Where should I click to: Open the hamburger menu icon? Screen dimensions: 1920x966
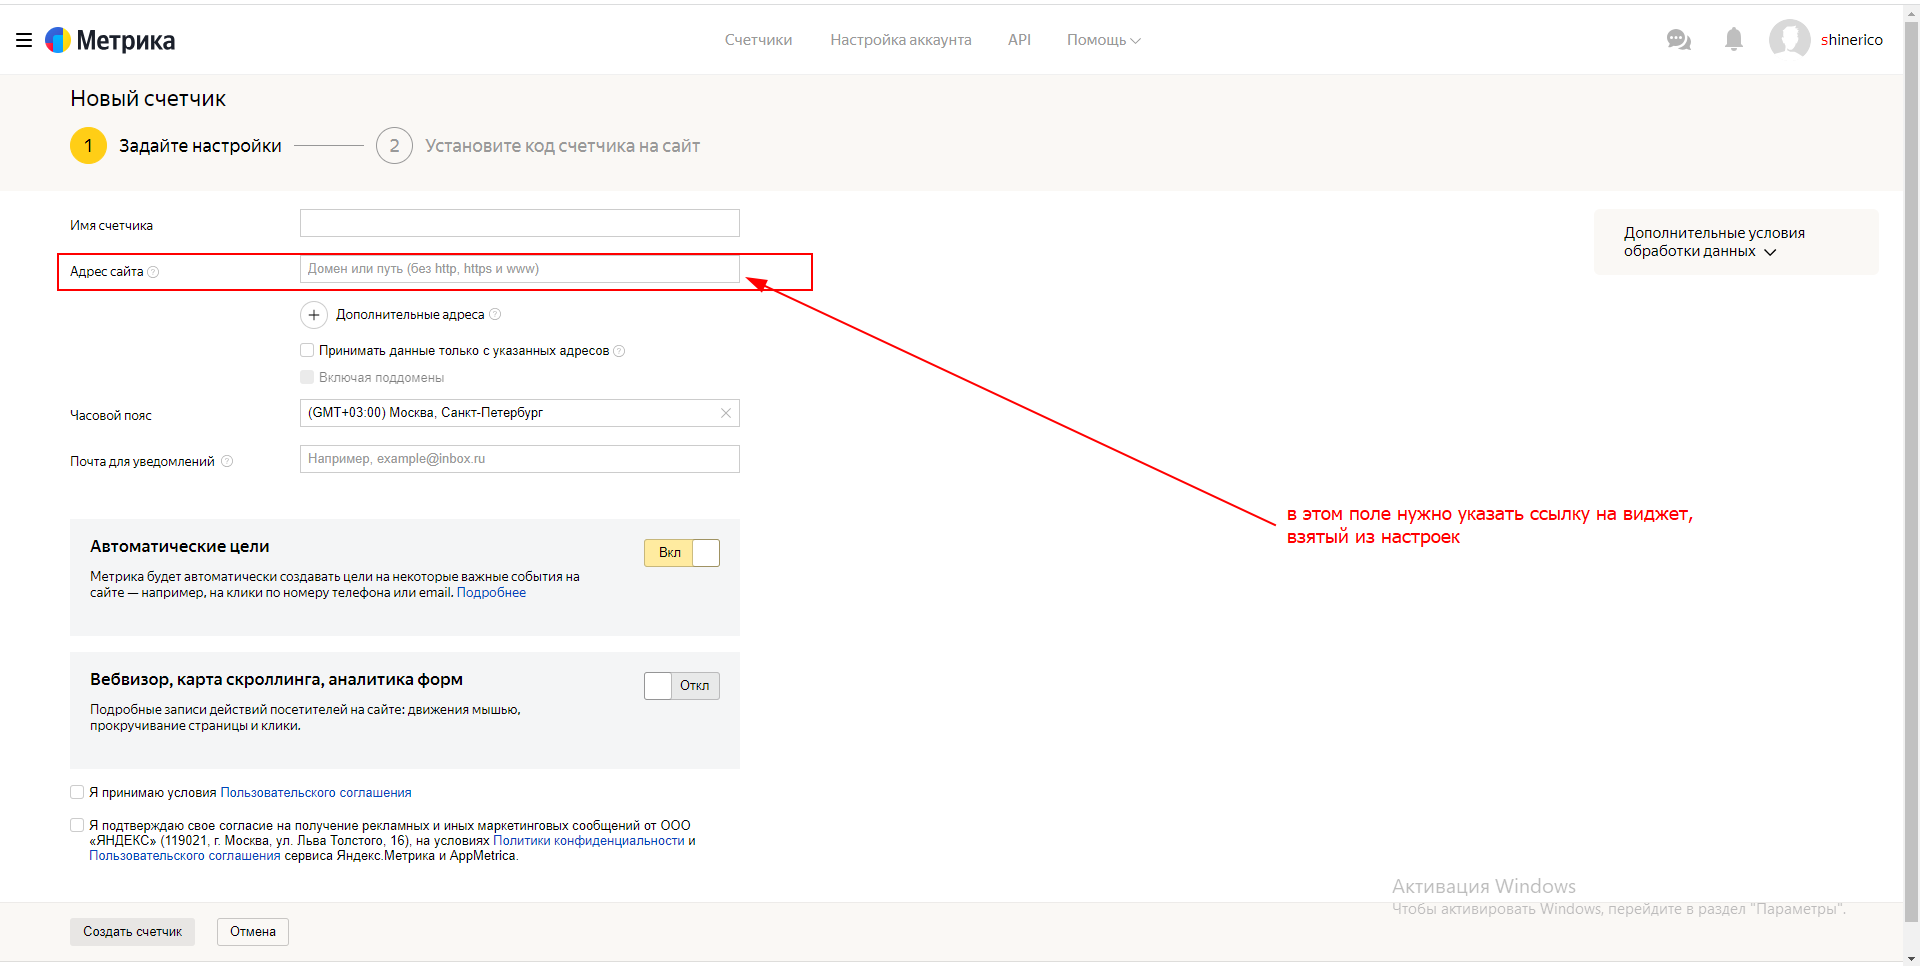[x=24, y=40]
